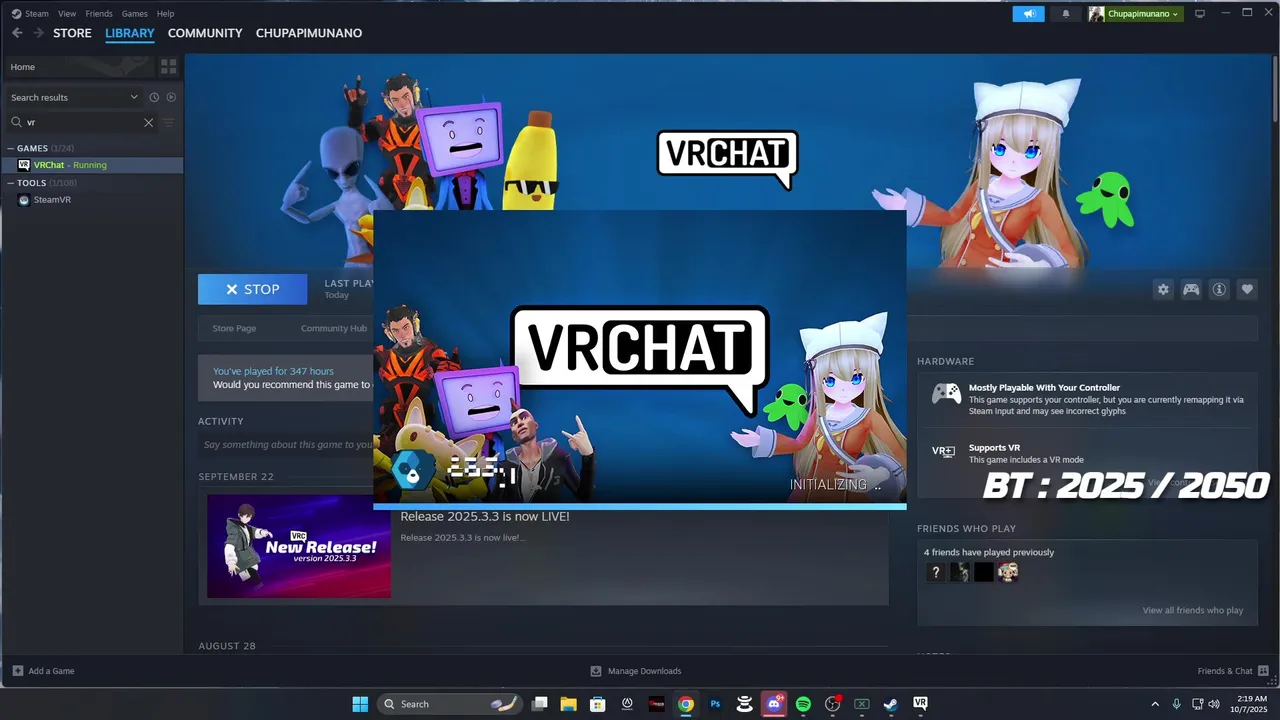Open the last friend avatar in row

pyautogui.click(x=1008, y=572)
